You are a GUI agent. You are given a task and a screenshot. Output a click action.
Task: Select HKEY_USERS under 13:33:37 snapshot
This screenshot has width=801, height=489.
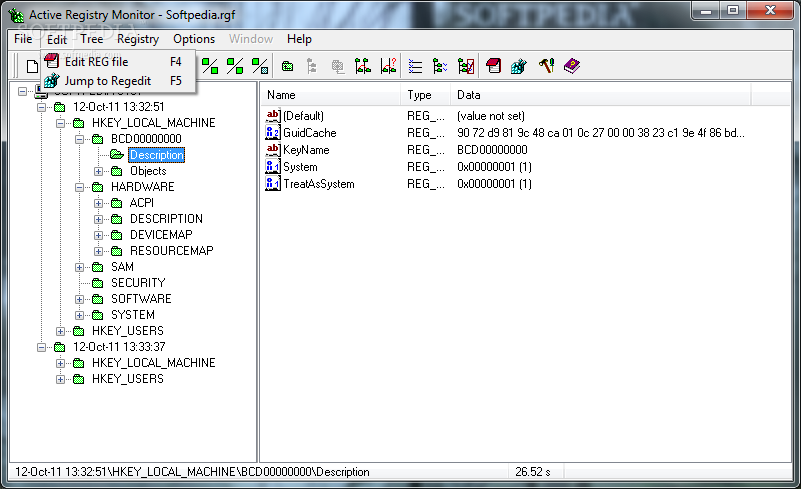point(128,379)
